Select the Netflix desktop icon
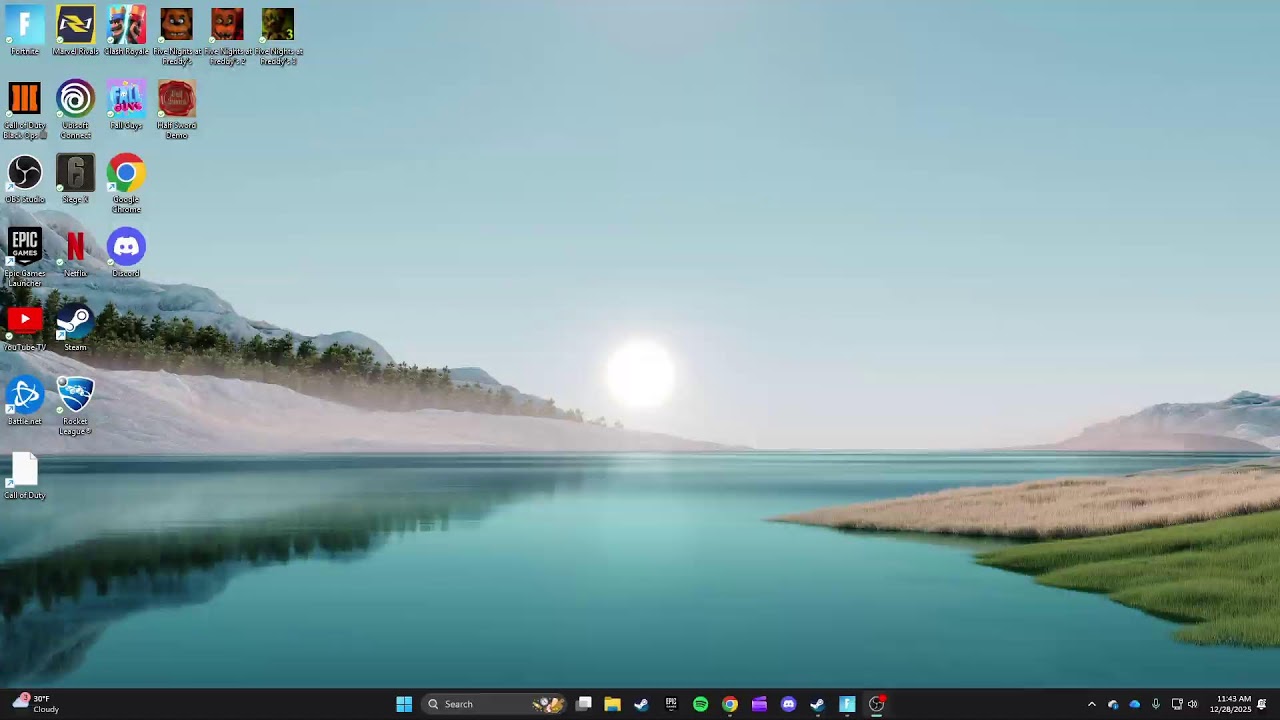 pos(75,253)
